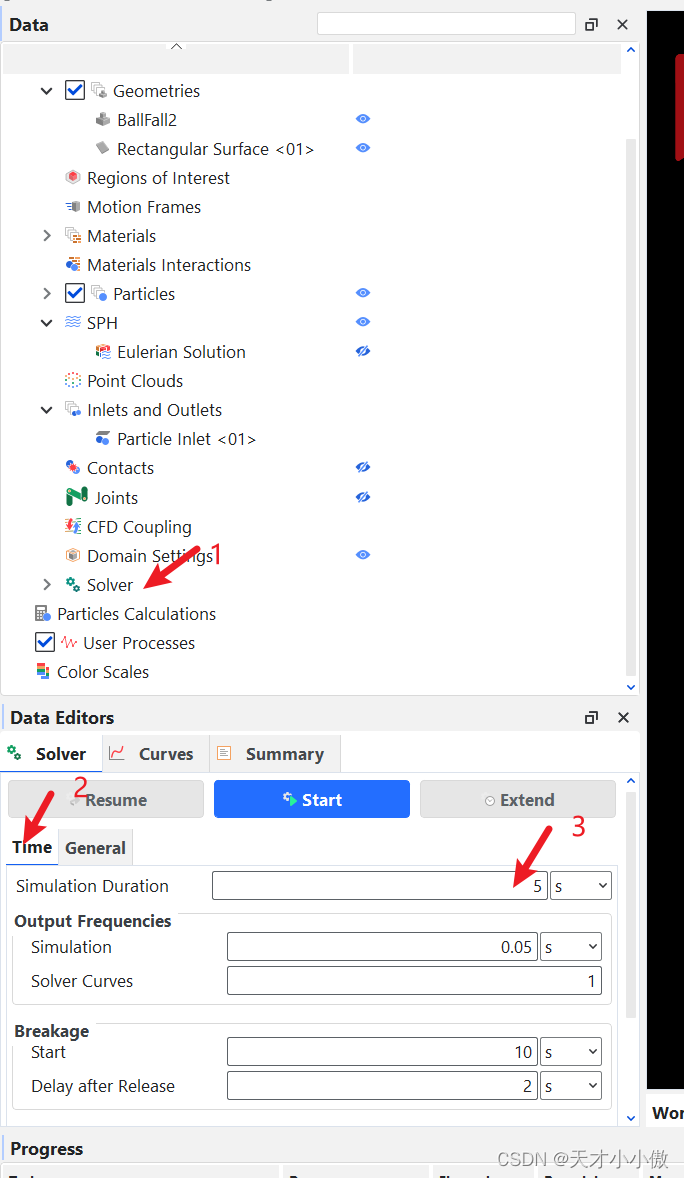
Task: Click the Breakage Start value field
Action: pos(382,1052)
